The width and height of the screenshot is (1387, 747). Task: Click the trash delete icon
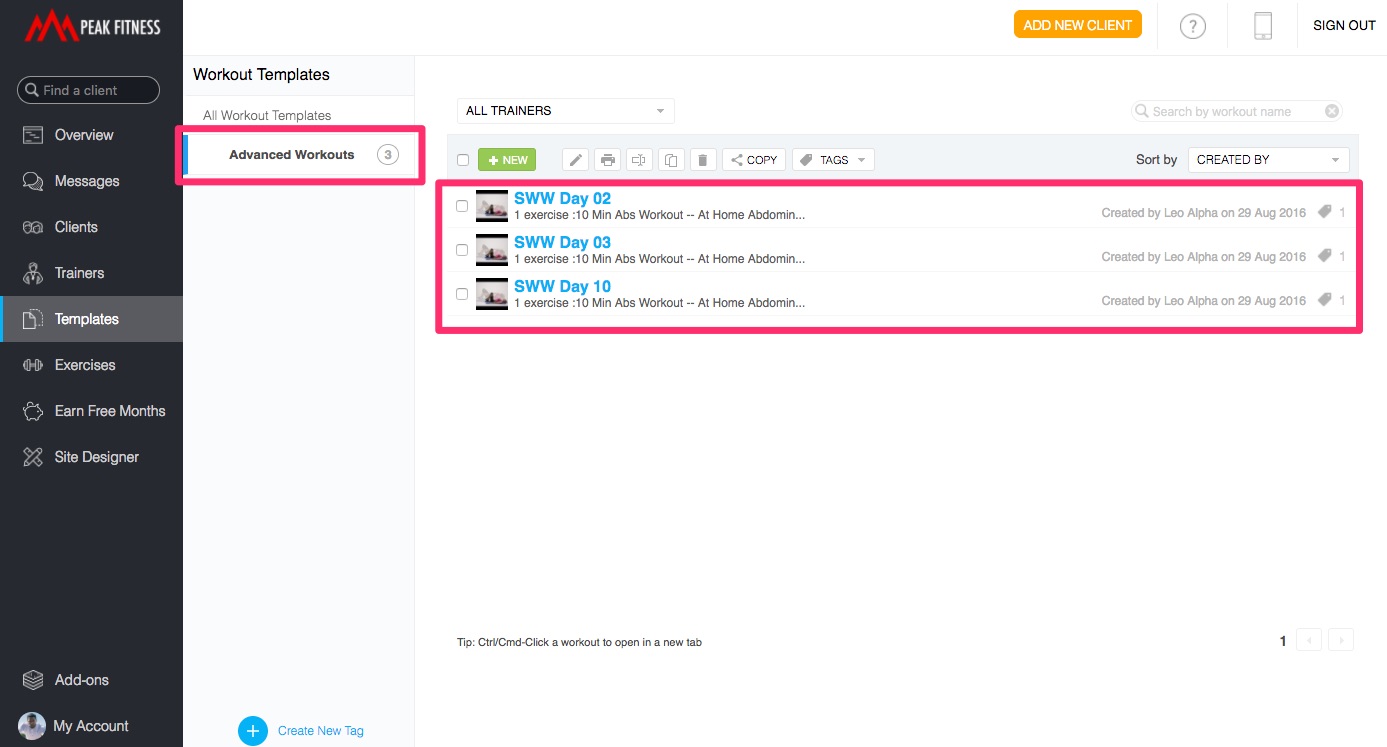[702, 160]
